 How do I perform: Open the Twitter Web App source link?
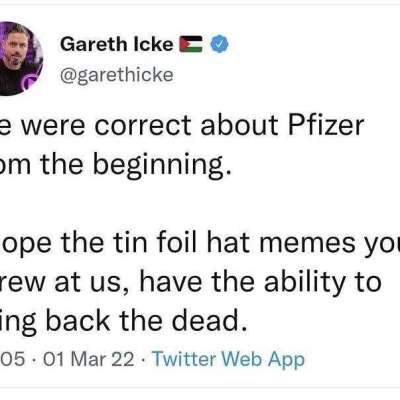pos(228,360)
